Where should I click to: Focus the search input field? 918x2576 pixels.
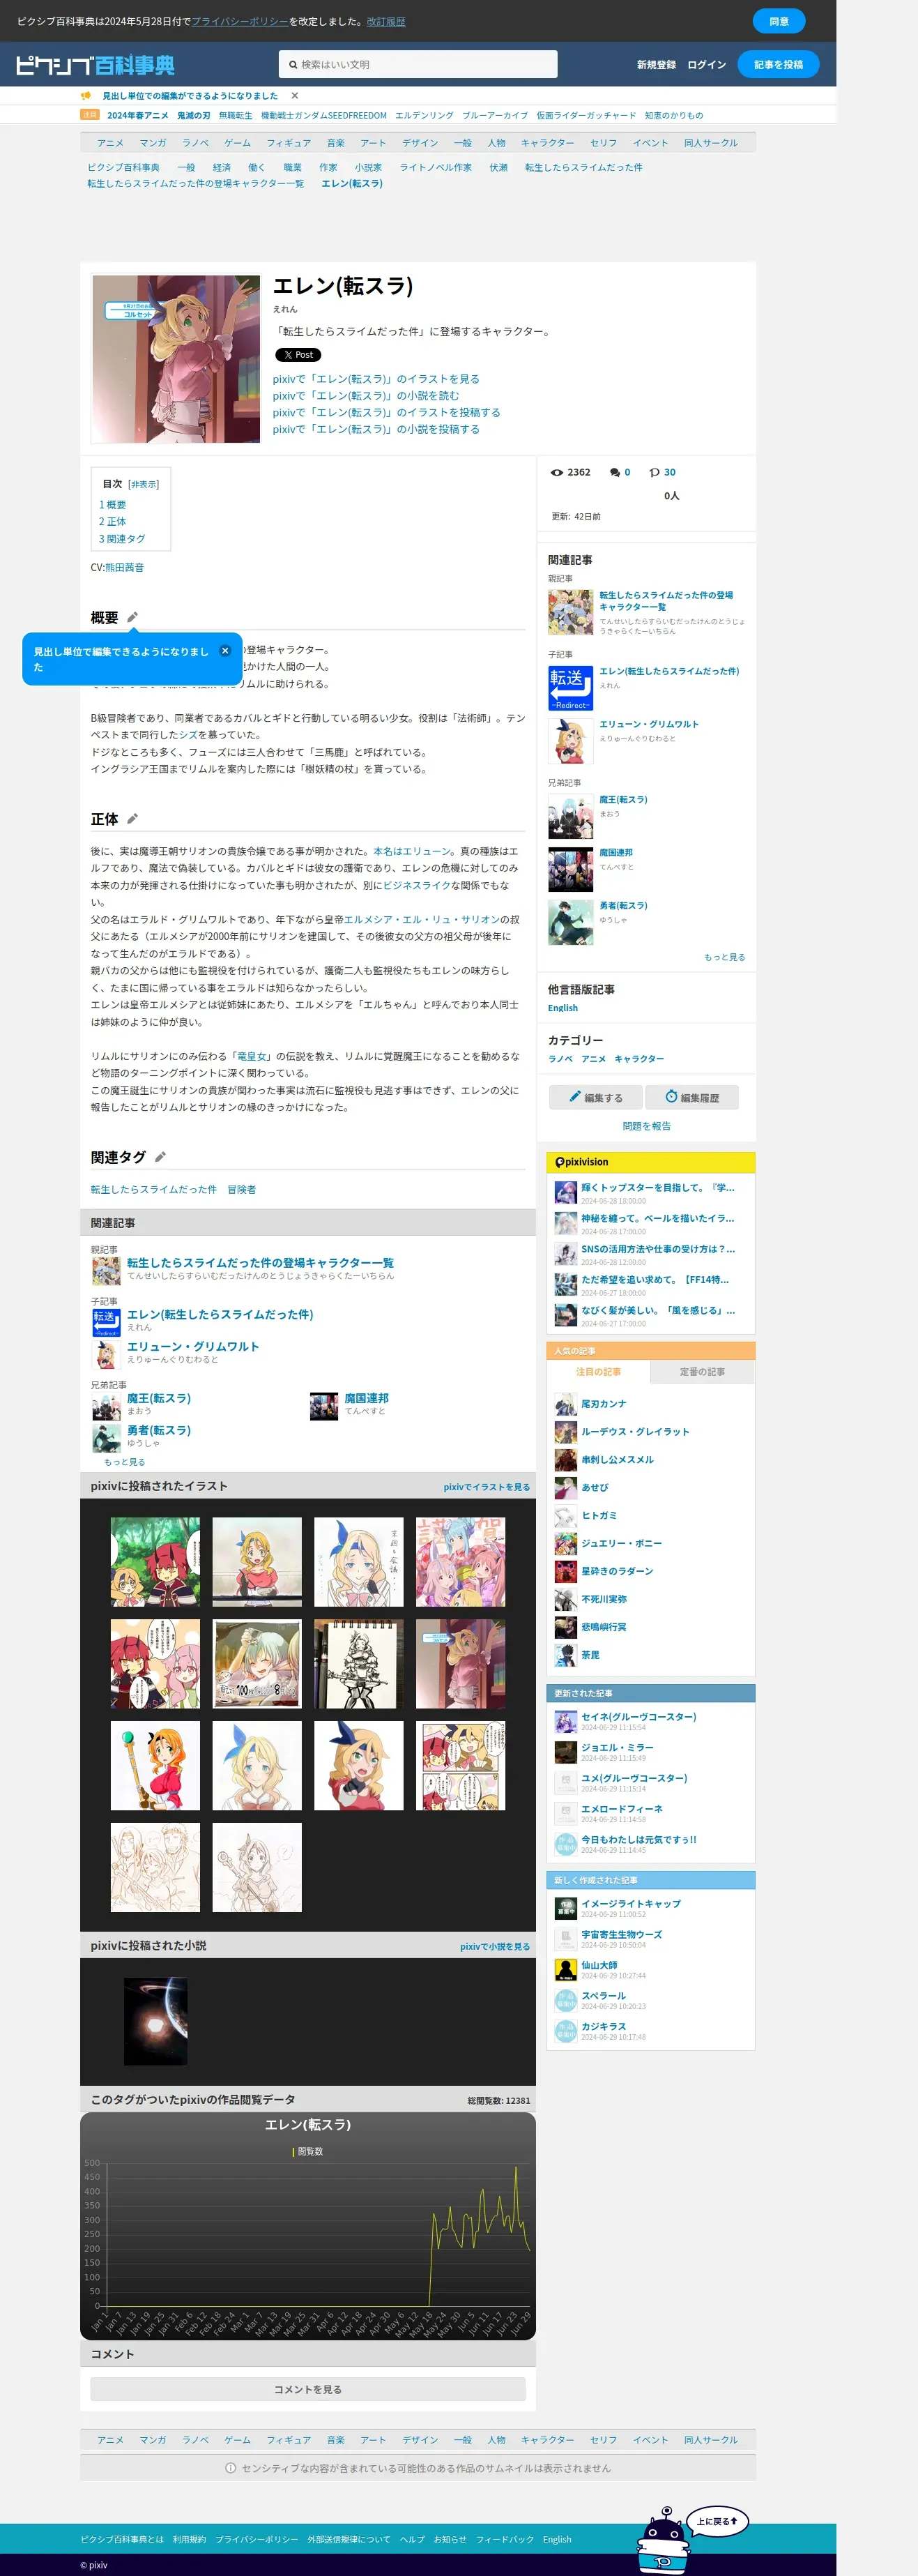[418, 65]
